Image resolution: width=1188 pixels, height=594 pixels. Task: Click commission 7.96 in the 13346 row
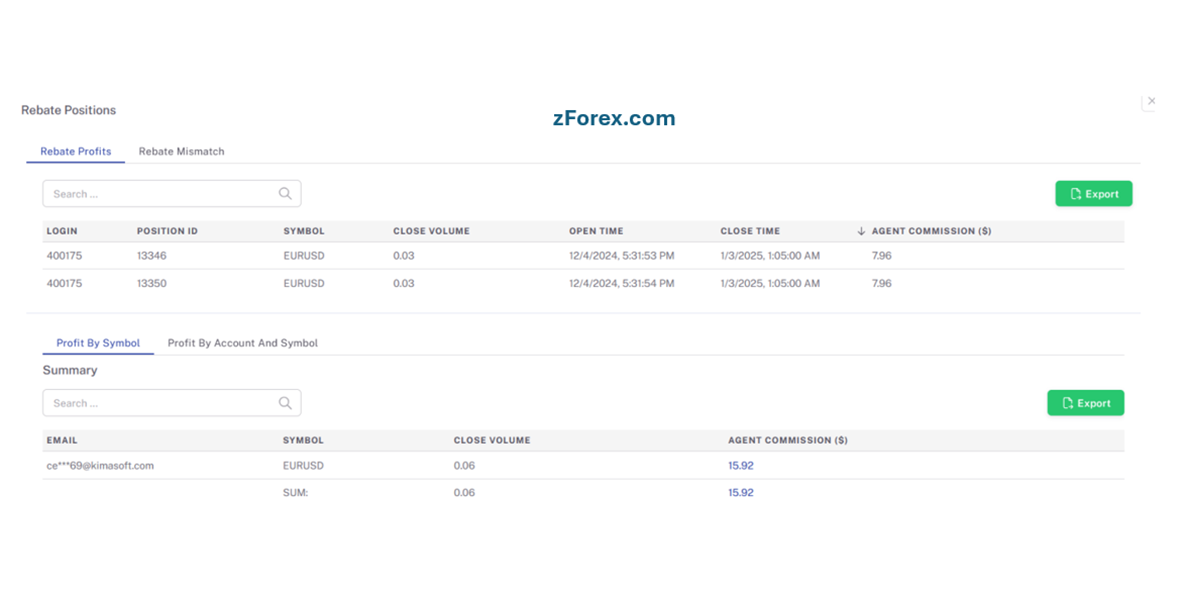tap(882, 256)
